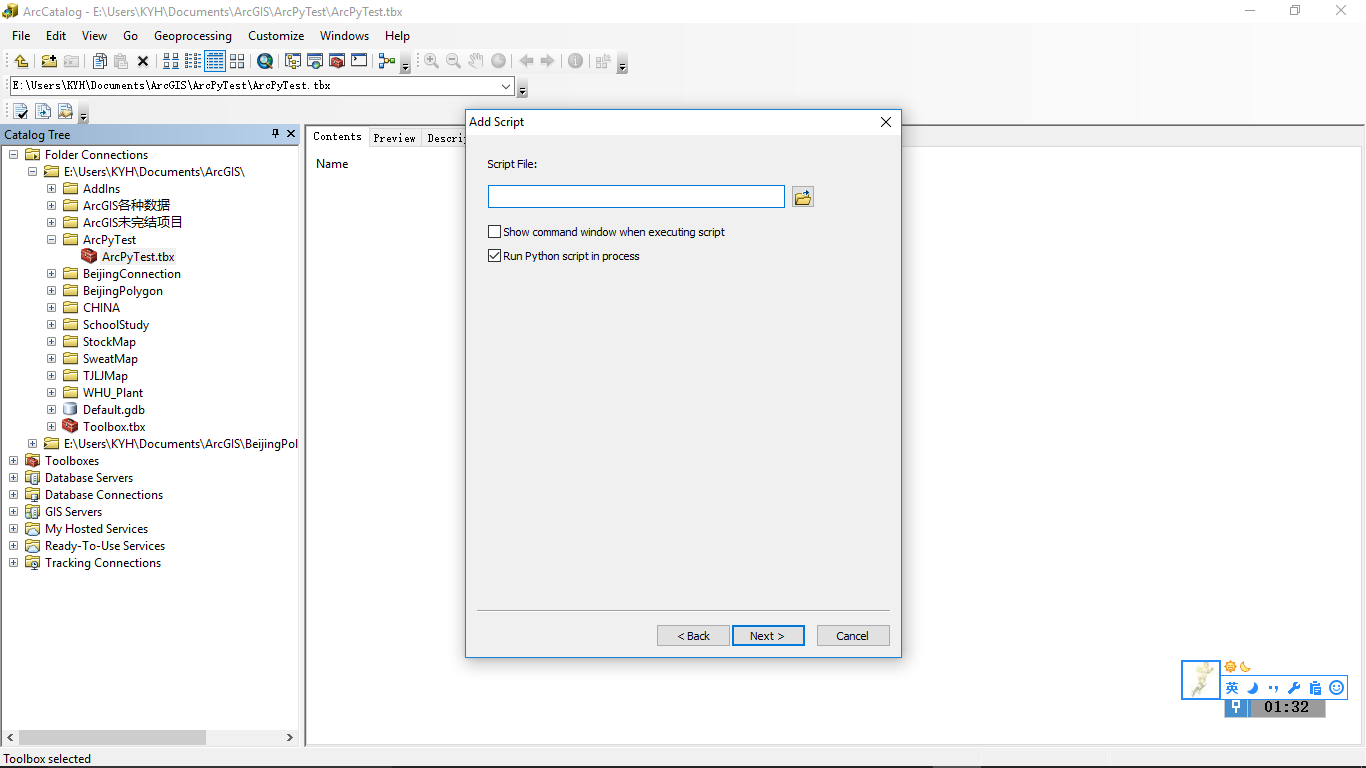The image size is (1366, 768).
Task: Click the smiley face in the IME bar
Action: tap(1336, 688)
